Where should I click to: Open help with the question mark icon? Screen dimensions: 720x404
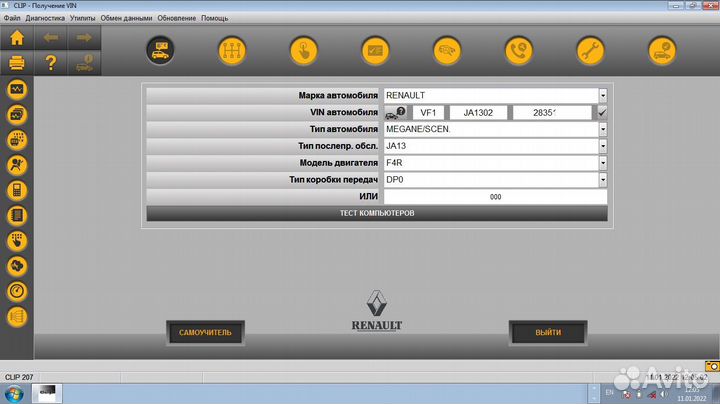[51, 62]
